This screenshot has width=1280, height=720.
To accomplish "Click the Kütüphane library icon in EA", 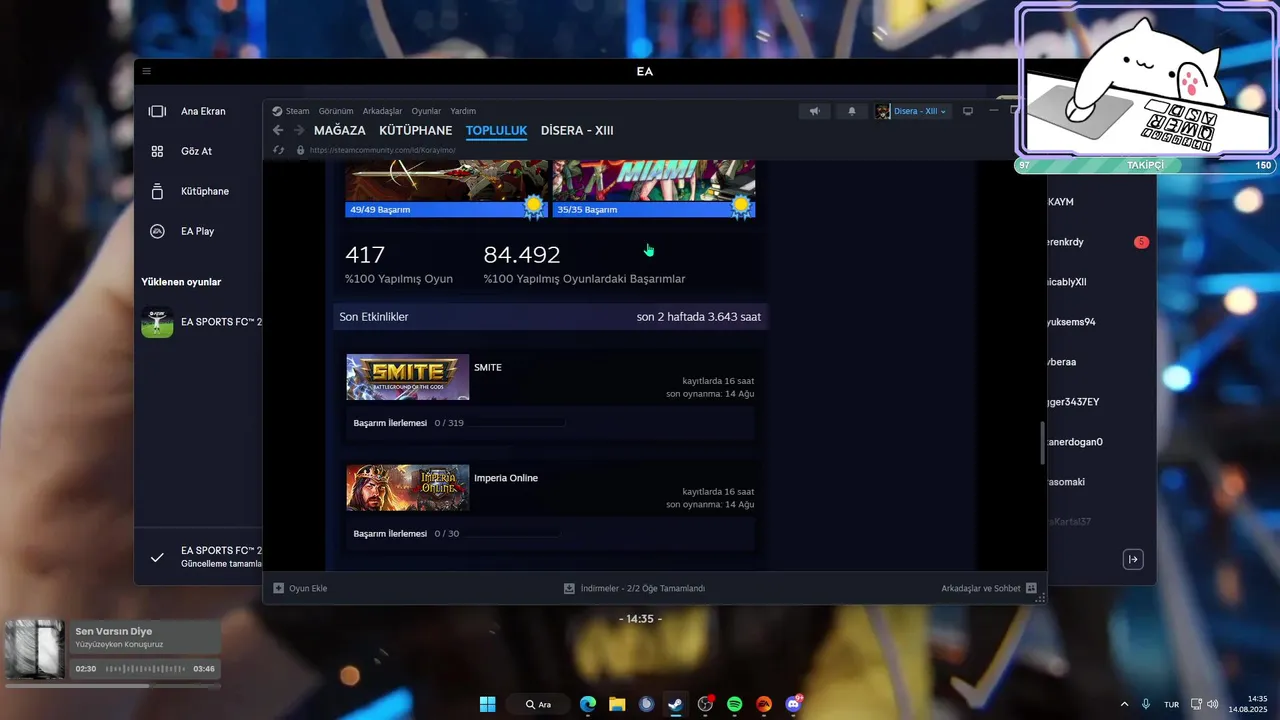I will click(157, 191).
